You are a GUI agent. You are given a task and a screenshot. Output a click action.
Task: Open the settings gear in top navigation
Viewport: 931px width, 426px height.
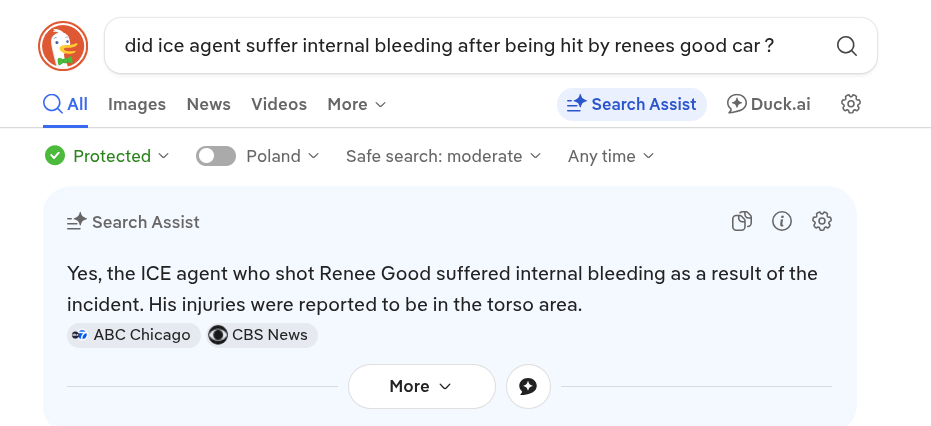(x=851, y=104)
